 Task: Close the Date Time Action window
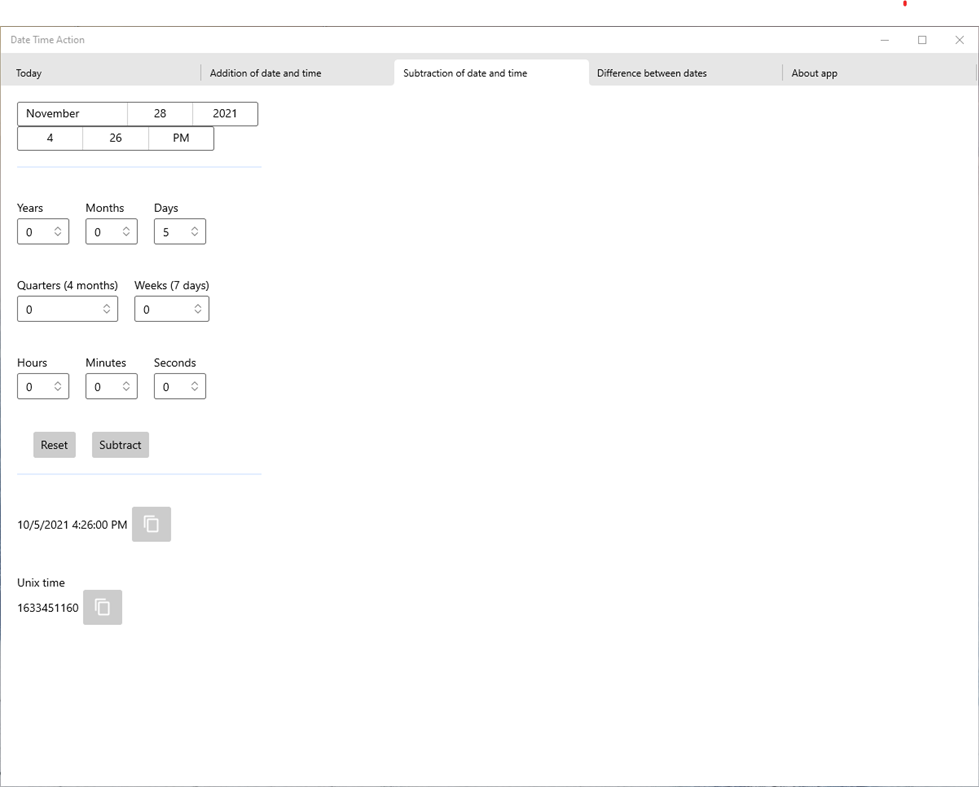pos(960,40)
